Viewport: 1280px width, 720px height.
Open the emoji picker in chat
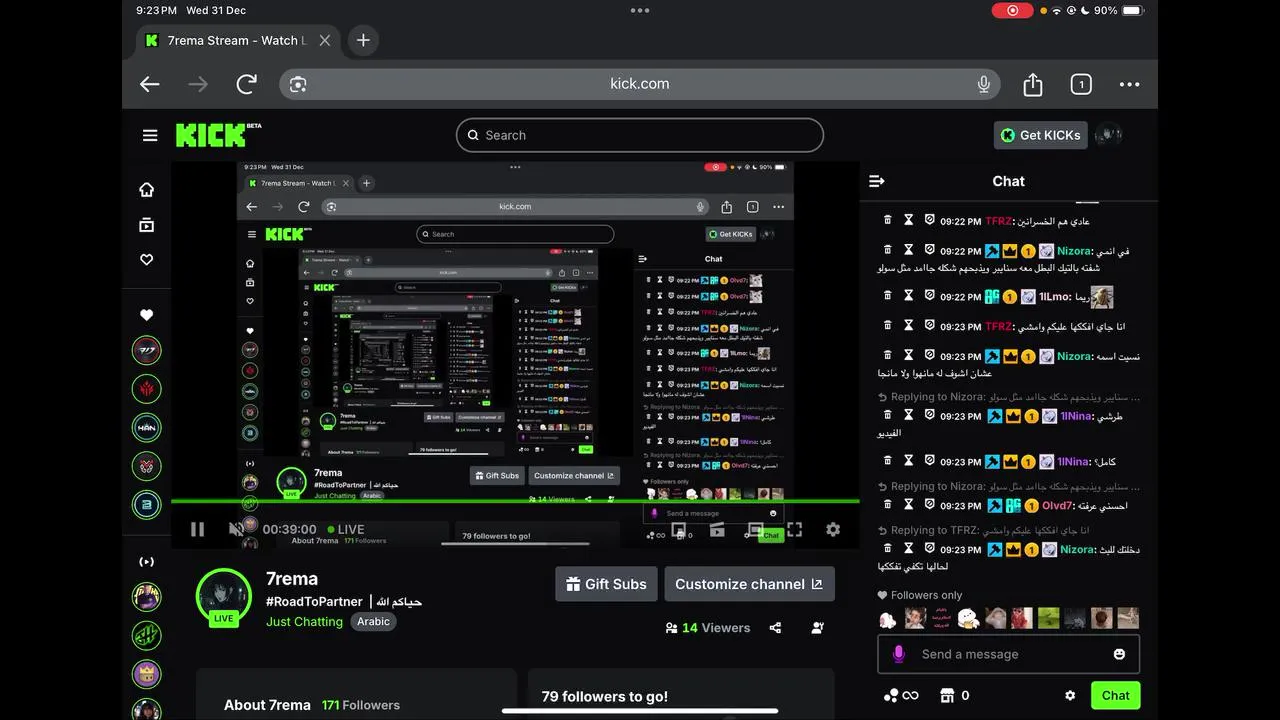1119,654
